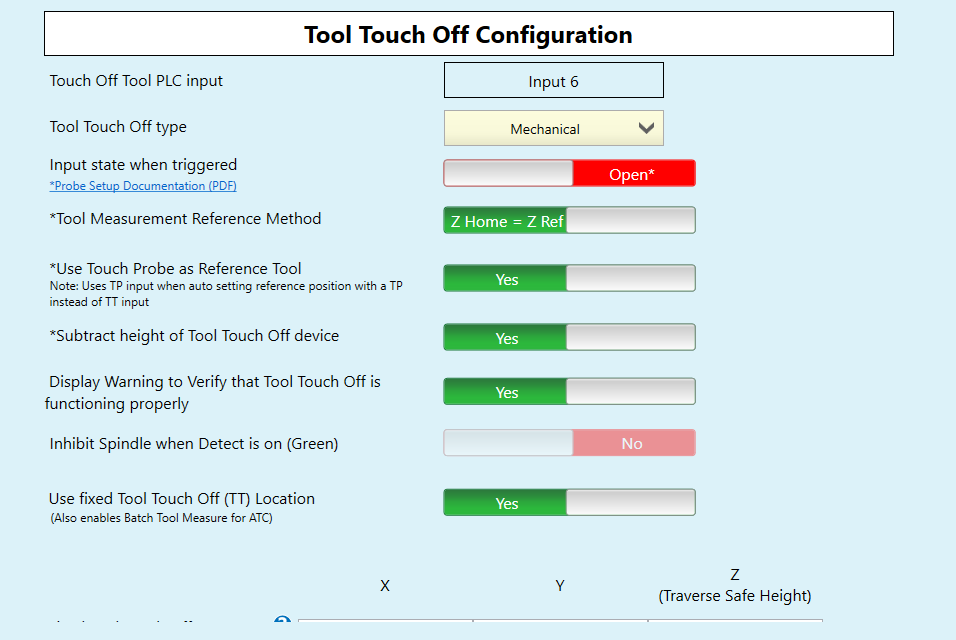Click the Batch Tool Measure for ATC note
The image size is (956, 640).
click(x=161, y=518)
